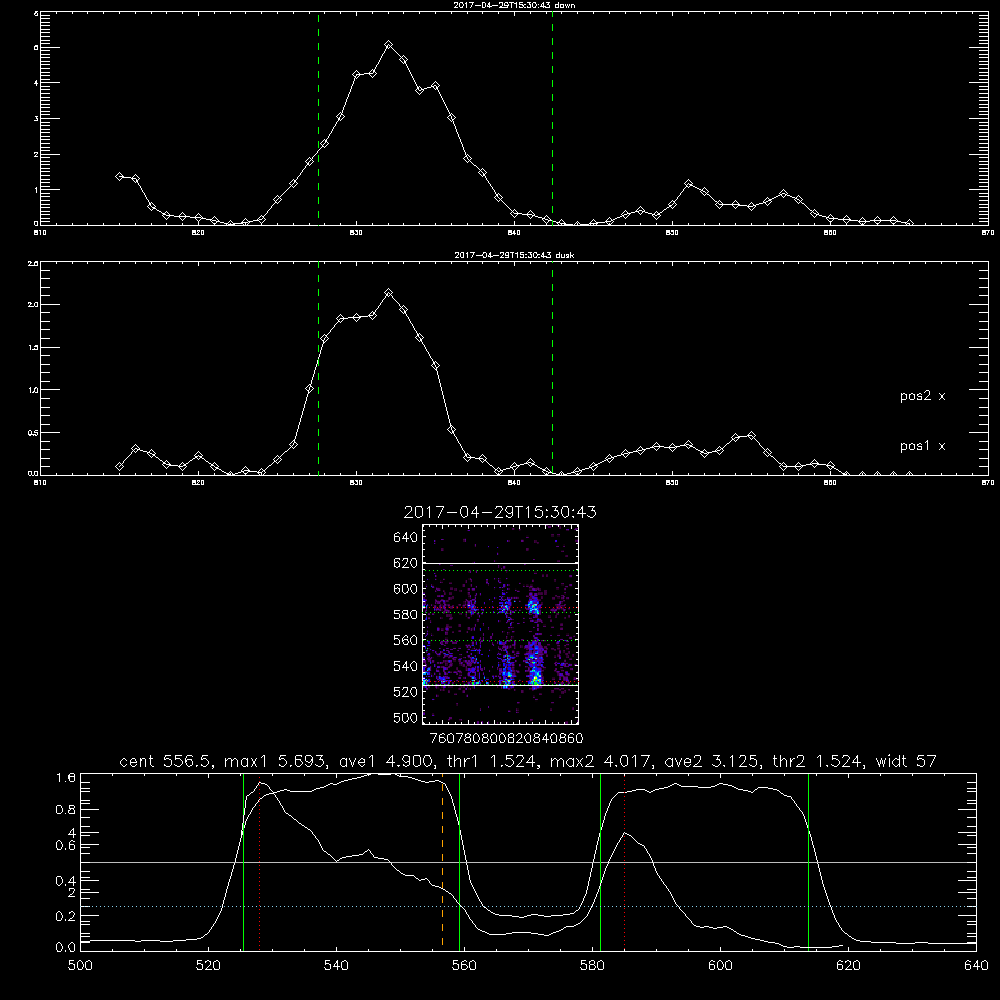This screenshot has width=1000, height=1000.
Task: Click the '600' x-axis label of the bottom plot
Action: (720, 966)
